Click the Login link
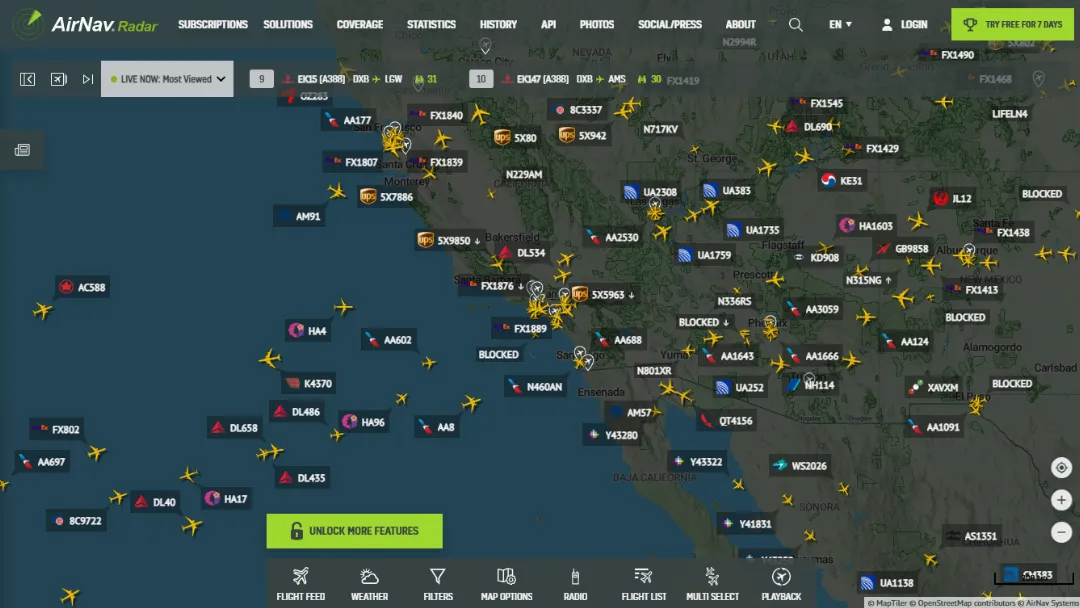The width and height of the screenshot is (1080, 608). (904, 25)
